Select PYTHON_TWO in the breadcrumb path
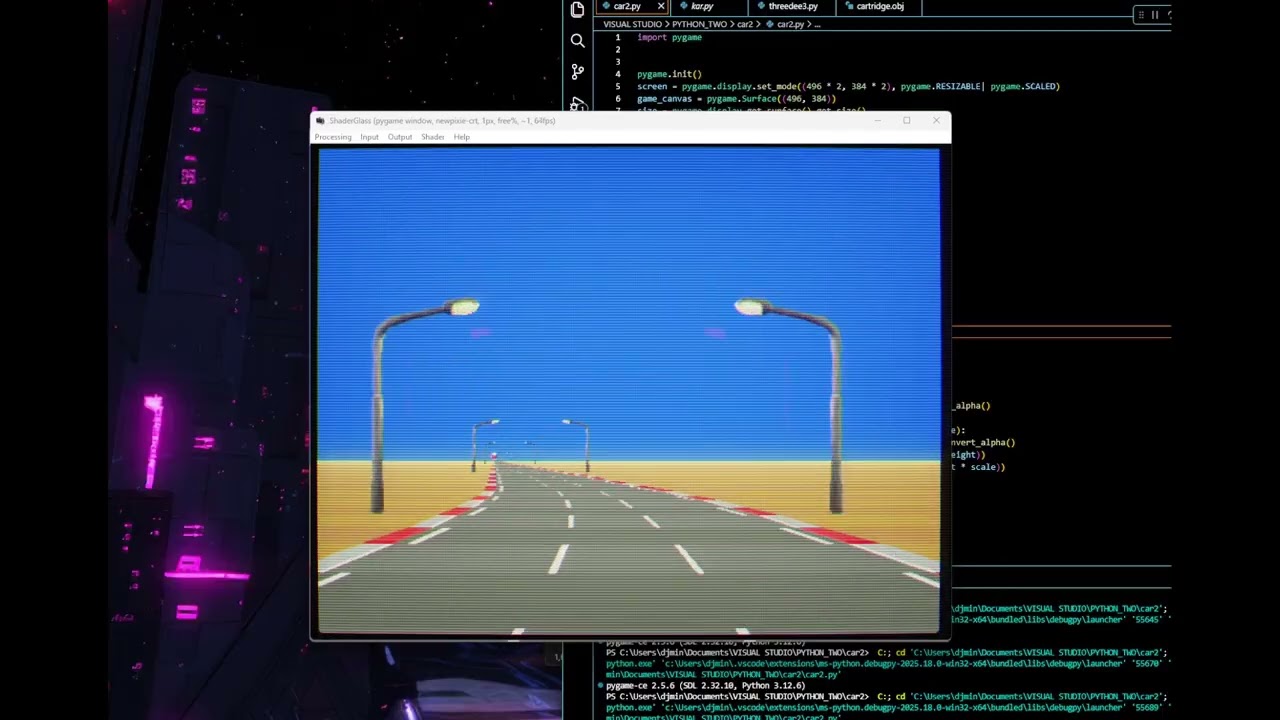The image size is (1280, 720). [699, 24]
